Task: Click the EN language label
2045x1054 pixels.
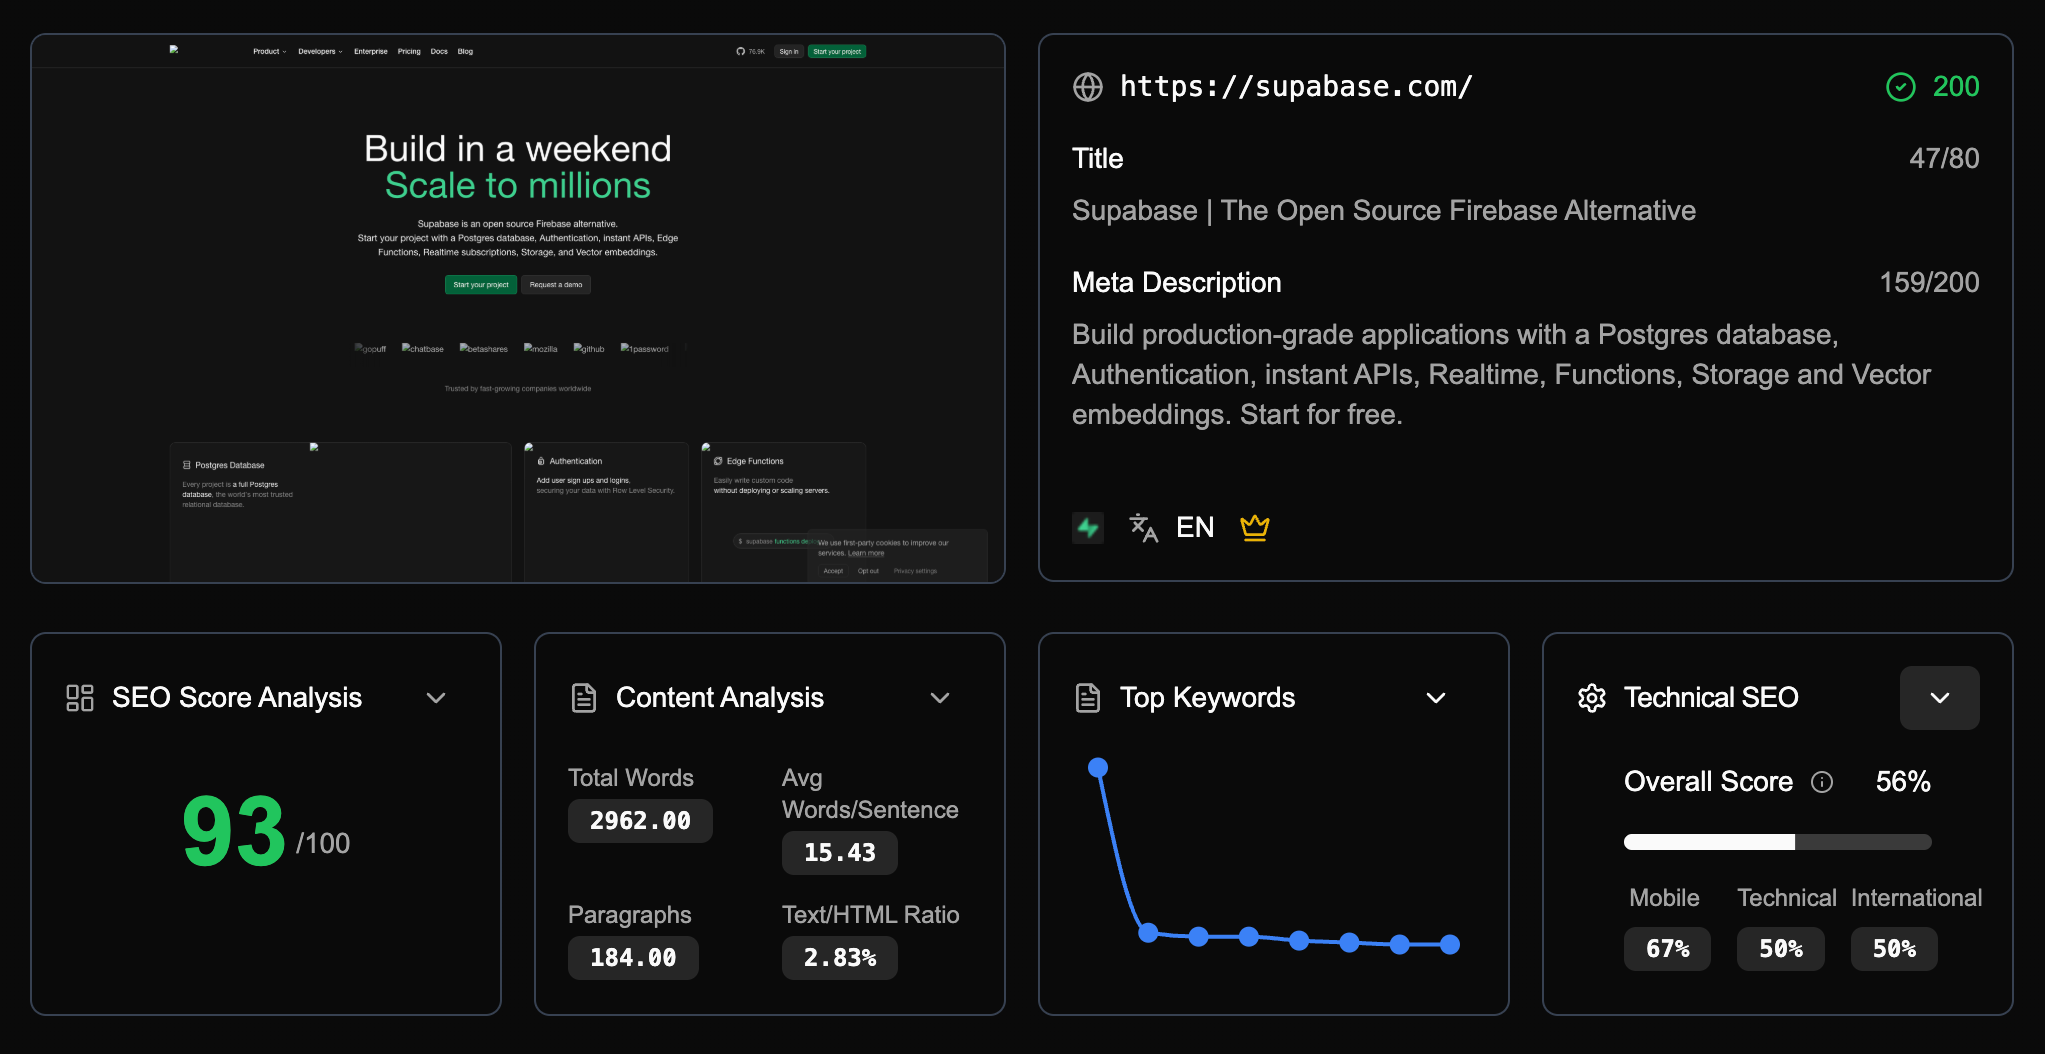Action: point(1195,527)
